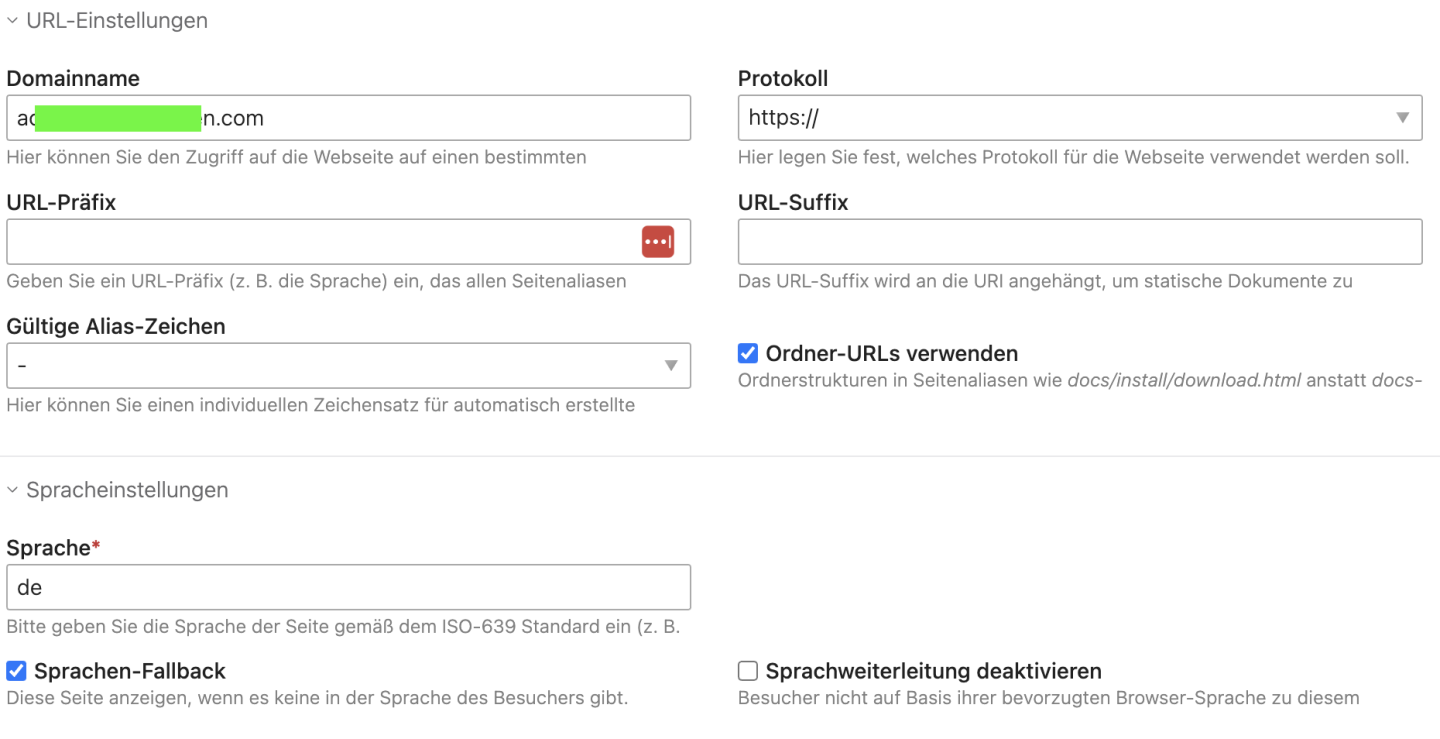The height and width of the screenshot is (739, 1440).
Task: Enable the Sprachweiterleitung deaktivieren checkbox
Action: (747, 671)
